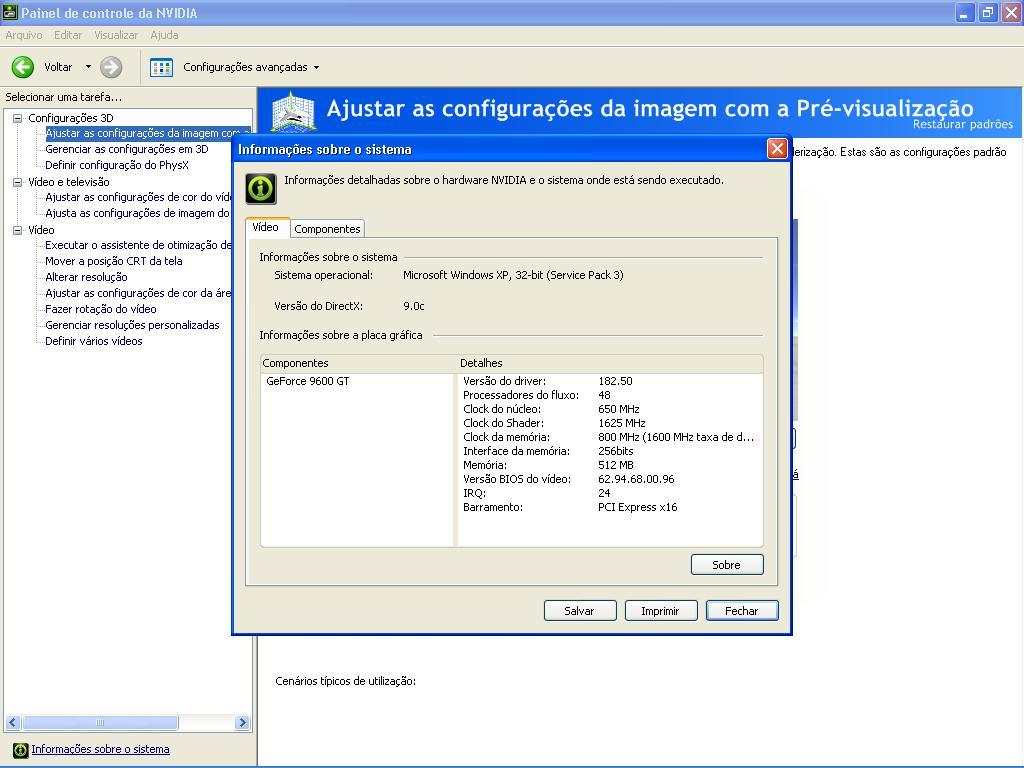1024x768 pixels.
Task: Collapse the Configurações 3D tree node
Action: (x=18, y=118)
